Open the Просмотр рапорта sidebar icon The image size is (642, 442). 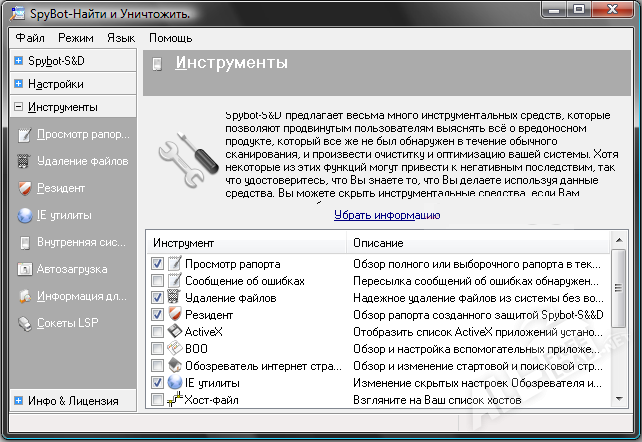pyautogui.click(x=24, y=134)
